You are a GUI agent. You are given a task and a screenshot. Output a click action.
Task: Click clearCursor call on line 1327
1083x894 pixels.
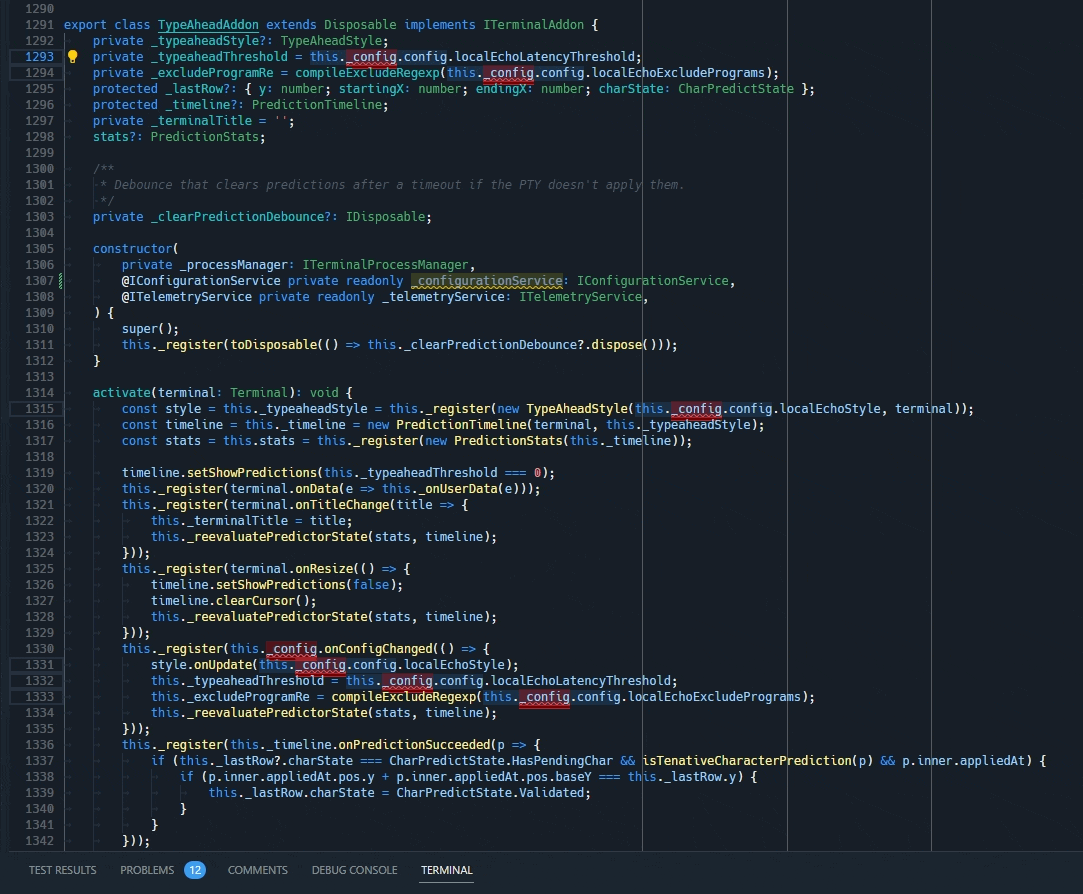click(x=255, y=600)
